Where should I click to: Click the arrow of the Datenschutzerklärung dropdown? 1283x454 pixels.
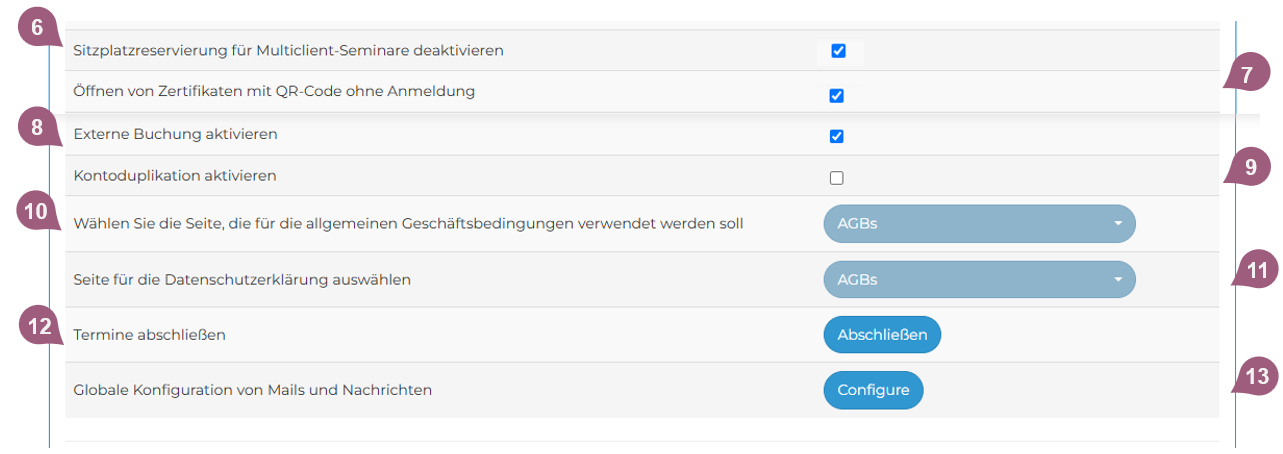click(x=1118, y=280)
